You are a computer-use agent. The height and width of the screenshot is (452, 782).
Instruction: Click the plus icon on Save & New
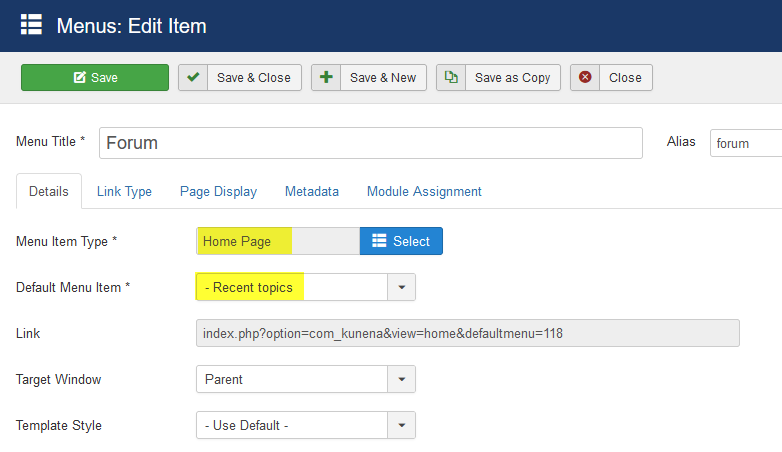[326, 78]
